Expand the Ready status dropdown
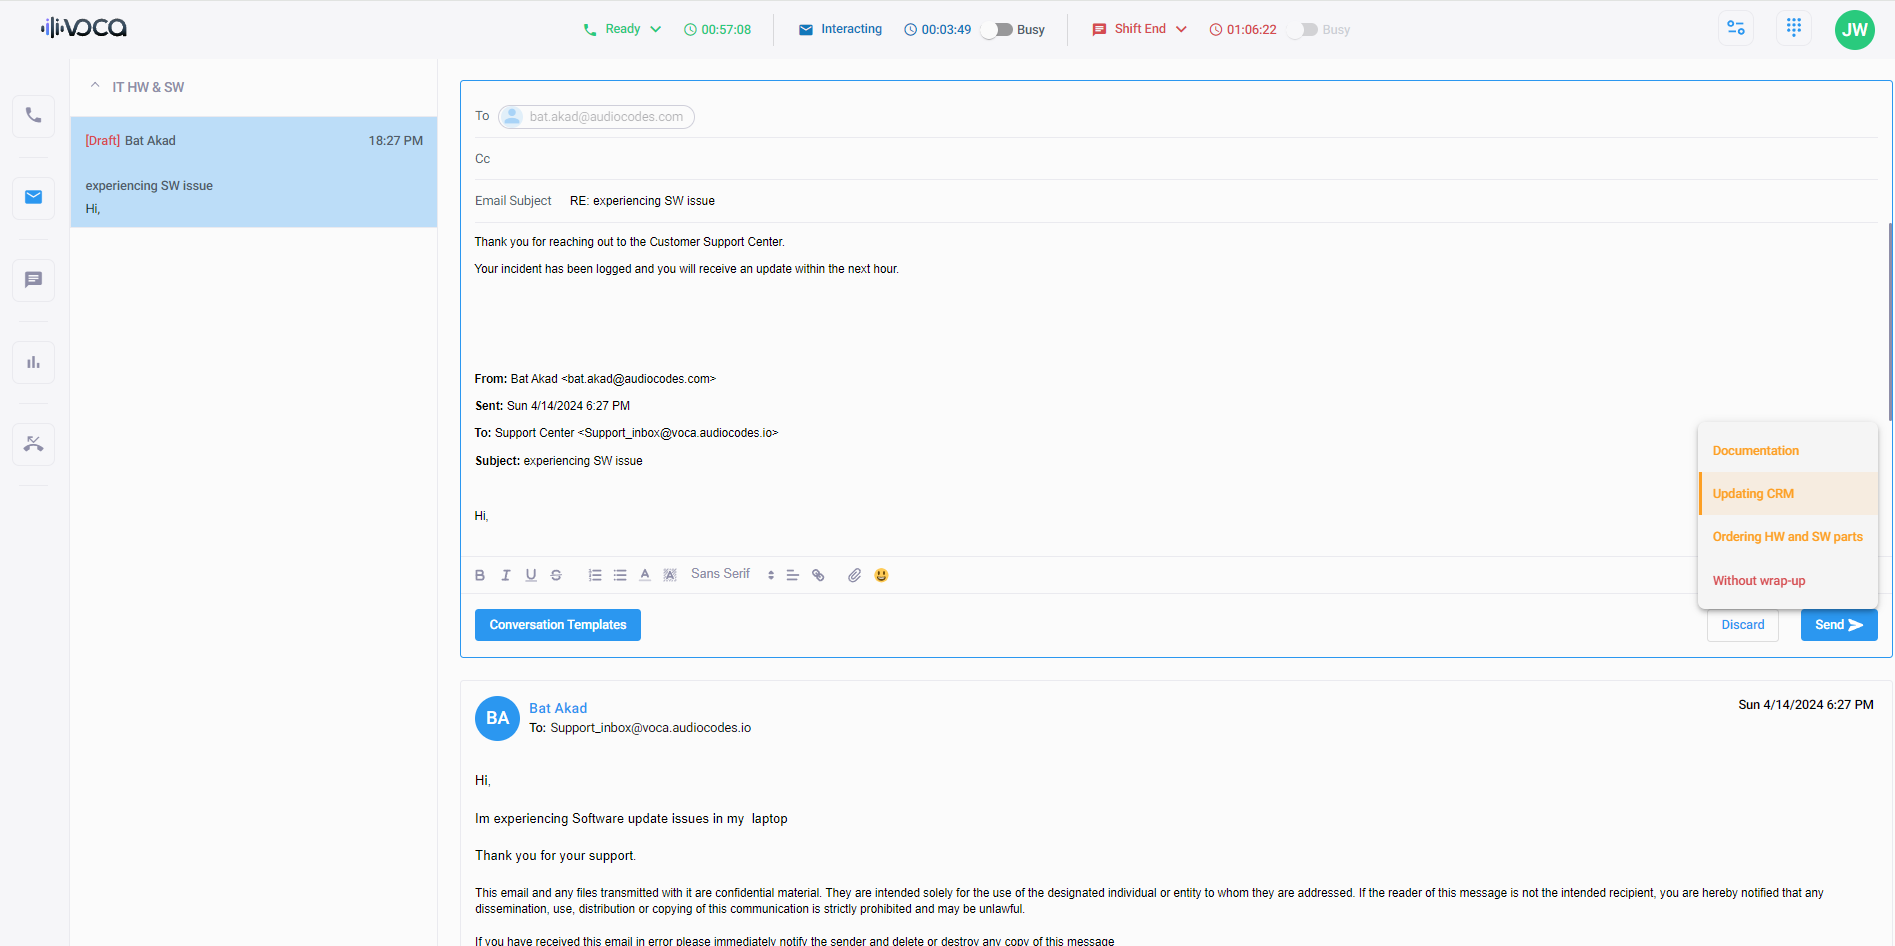This screenshot has height=946, width=1895. [x=655, y=29]
